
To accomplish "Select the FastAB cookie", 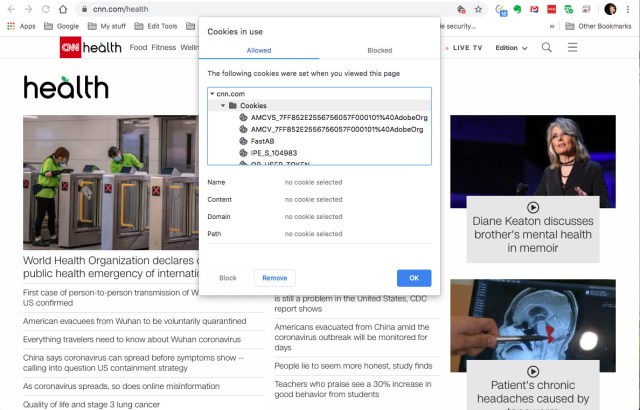I will pos(257,141).
